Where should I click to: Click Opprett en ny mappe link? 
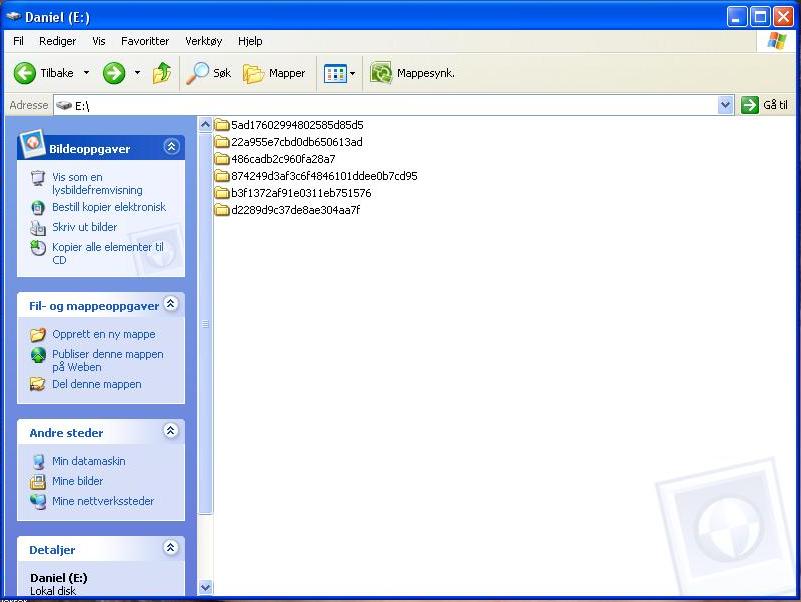pyautogui.click(x=104, y=334)
